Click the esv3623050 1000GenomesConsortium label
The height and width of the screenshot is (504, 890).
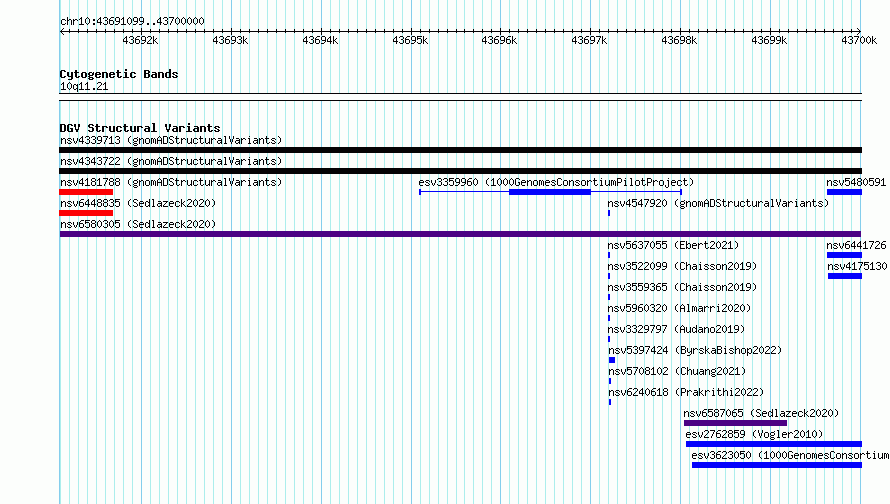pyautogui.click(x=790, y=455)
